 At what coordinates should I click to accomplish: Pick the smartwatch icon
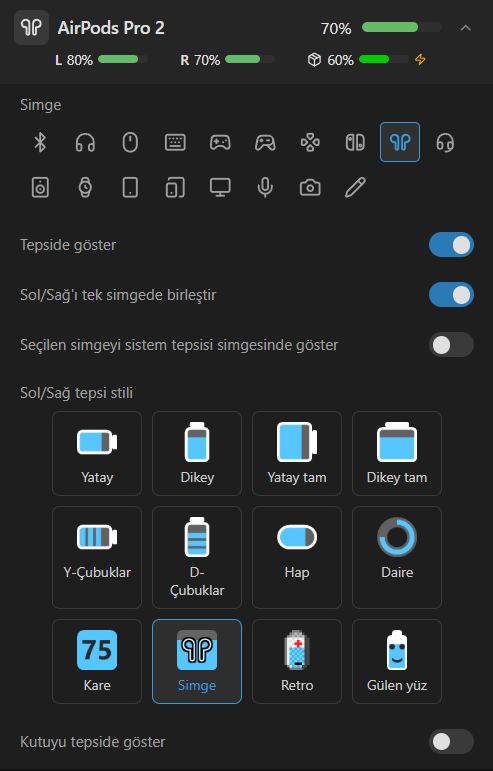(85, 187)
